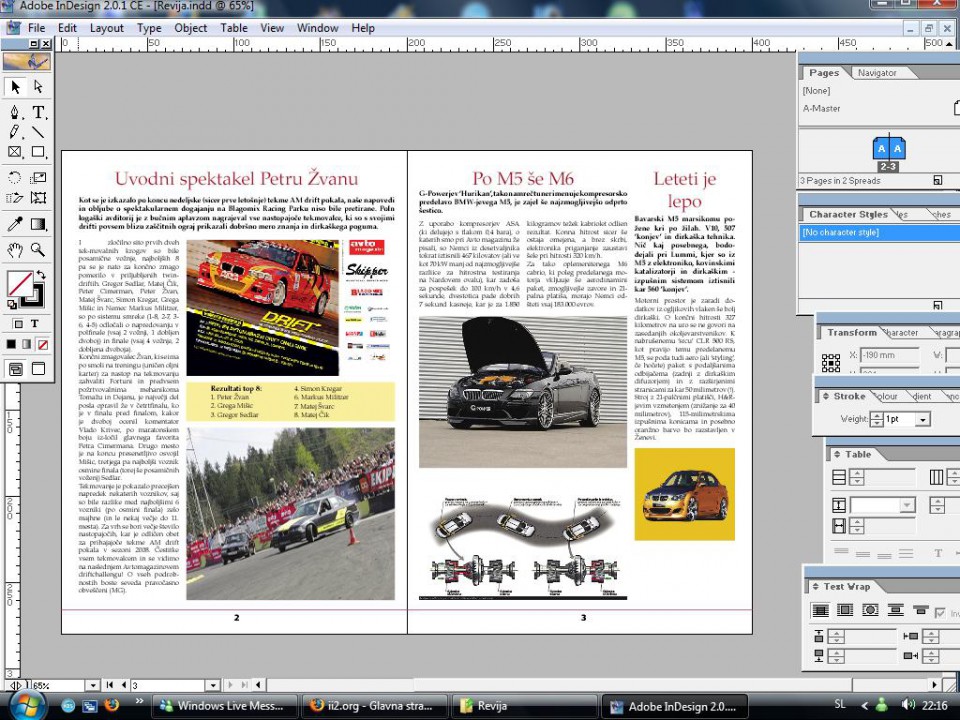
Task: Click the Fill colour box in toolbox
Action: click(x=20, y=284)
